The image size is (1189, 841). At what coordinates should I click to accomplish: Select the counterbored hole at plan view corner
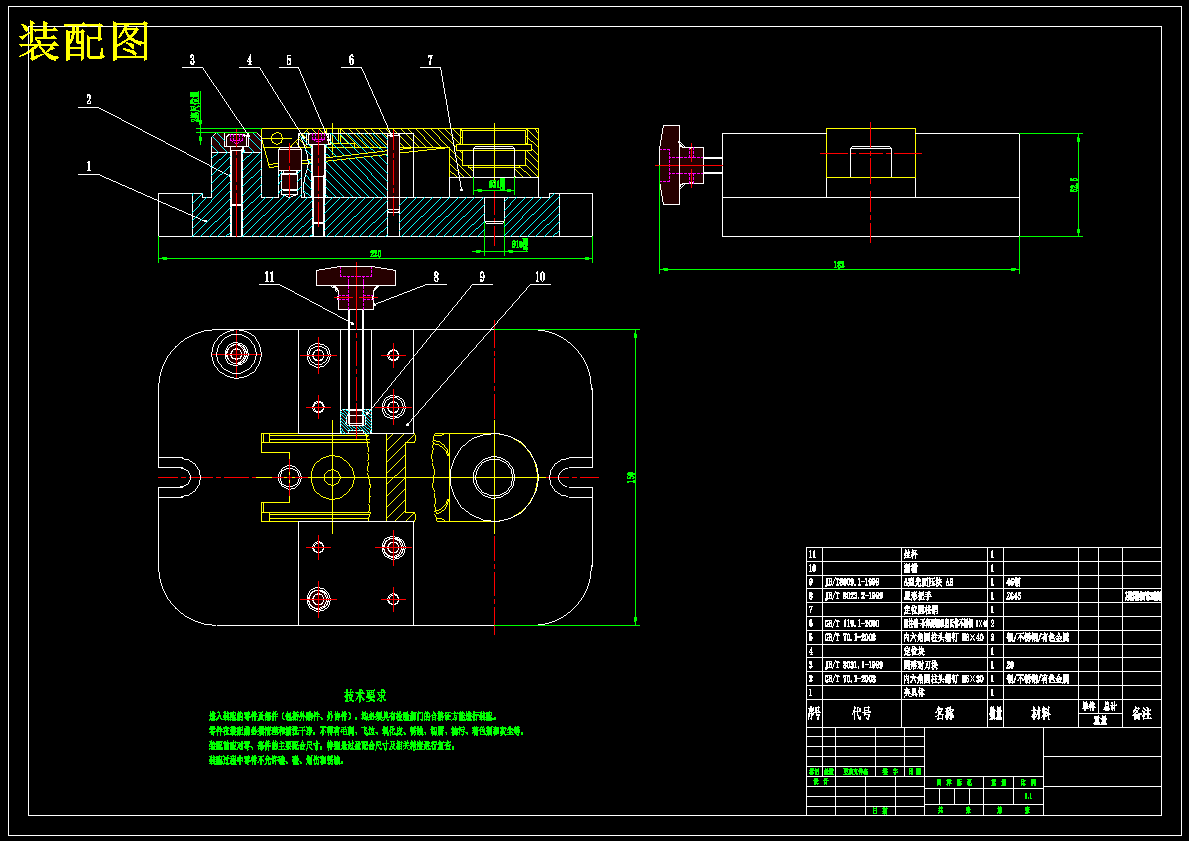[236, 353]
